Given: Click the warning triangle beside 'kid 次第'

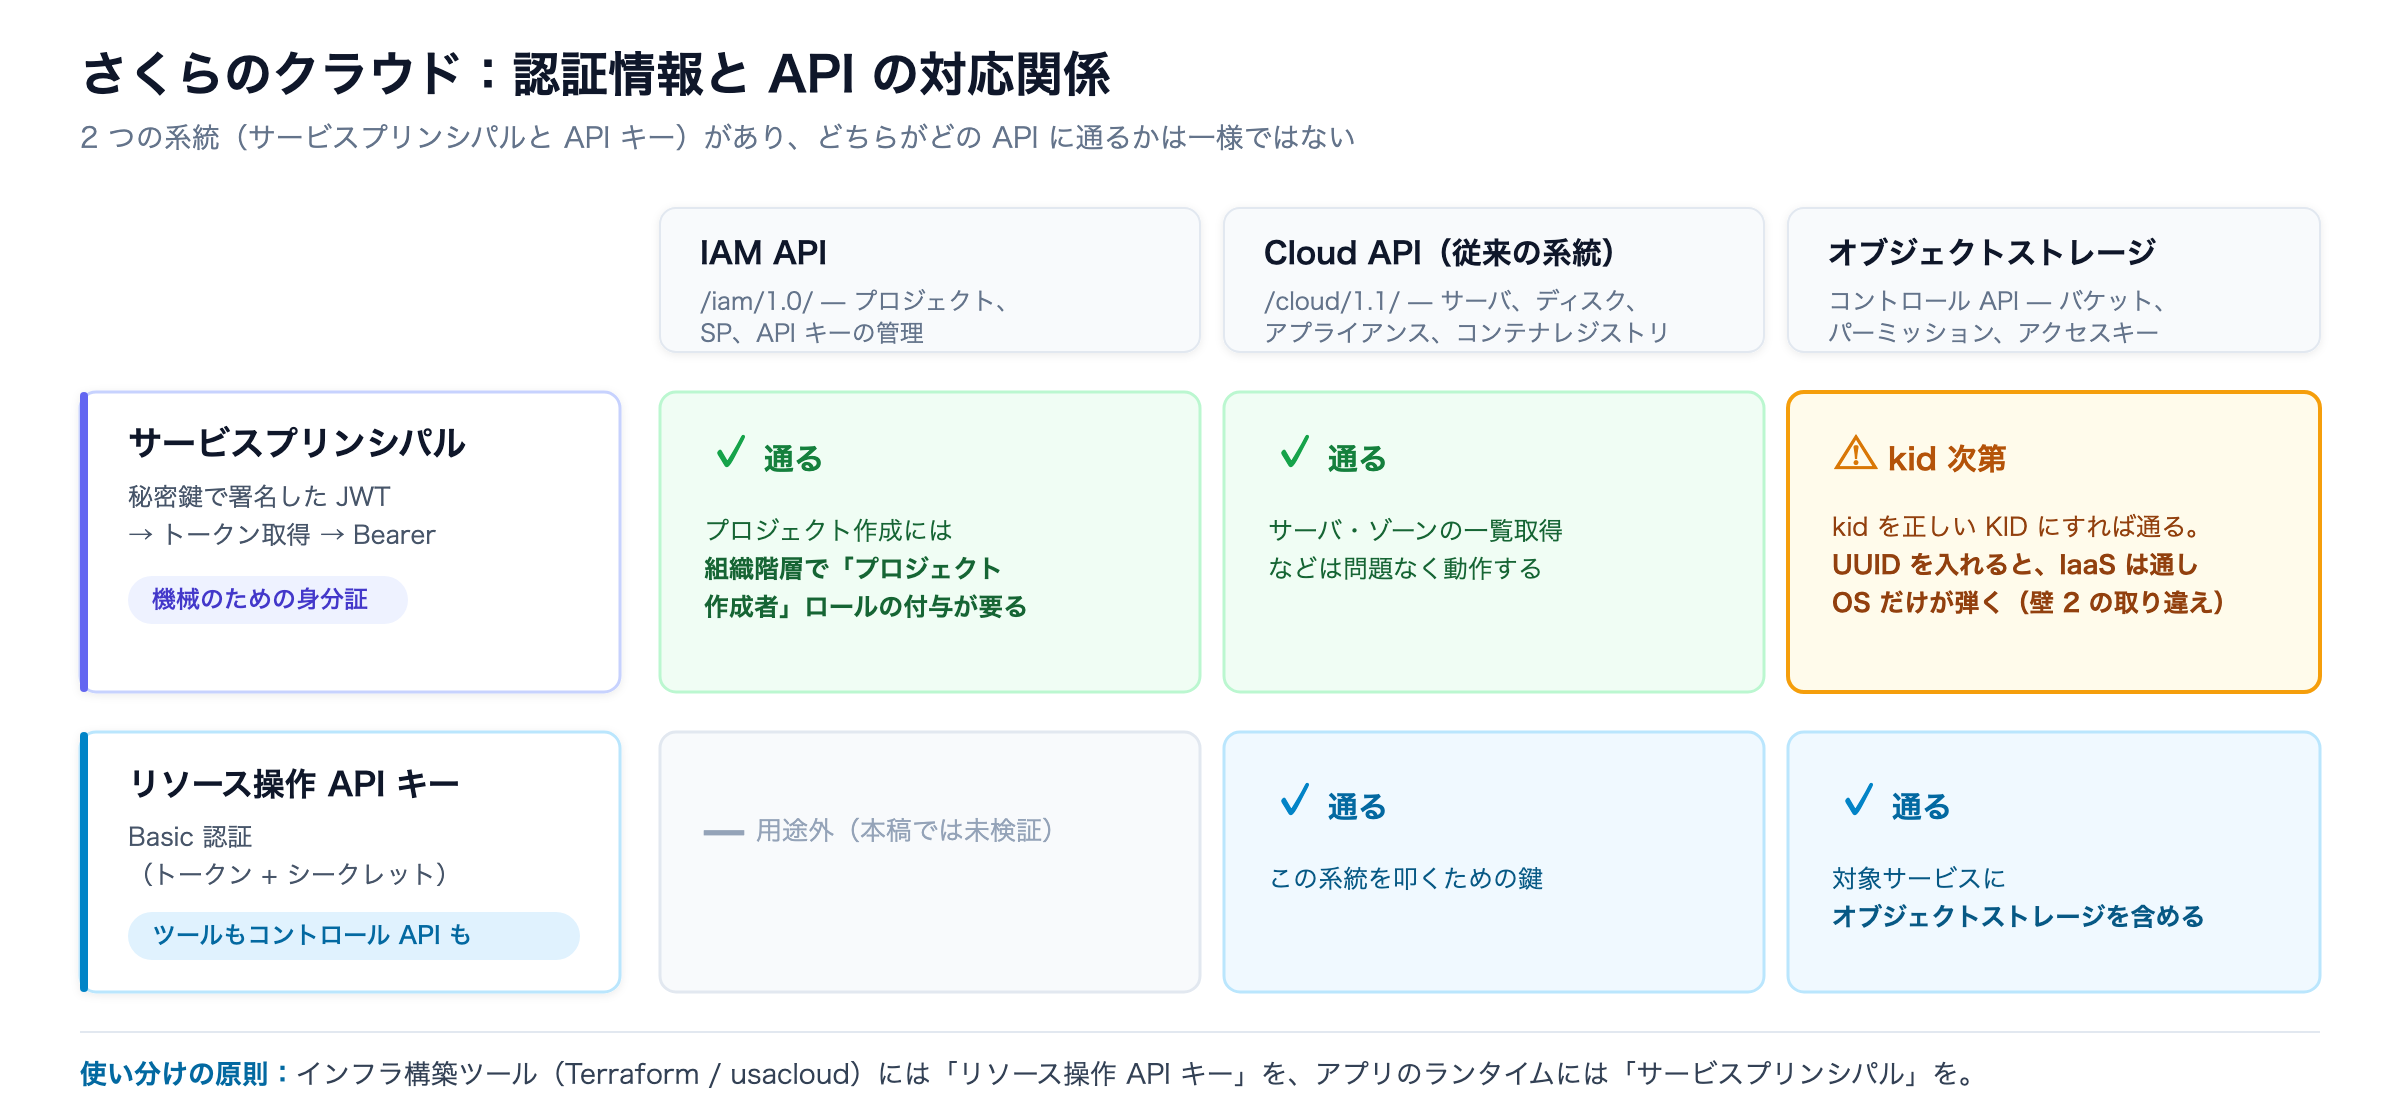Looking at the screenshot, I should 1855,453.
